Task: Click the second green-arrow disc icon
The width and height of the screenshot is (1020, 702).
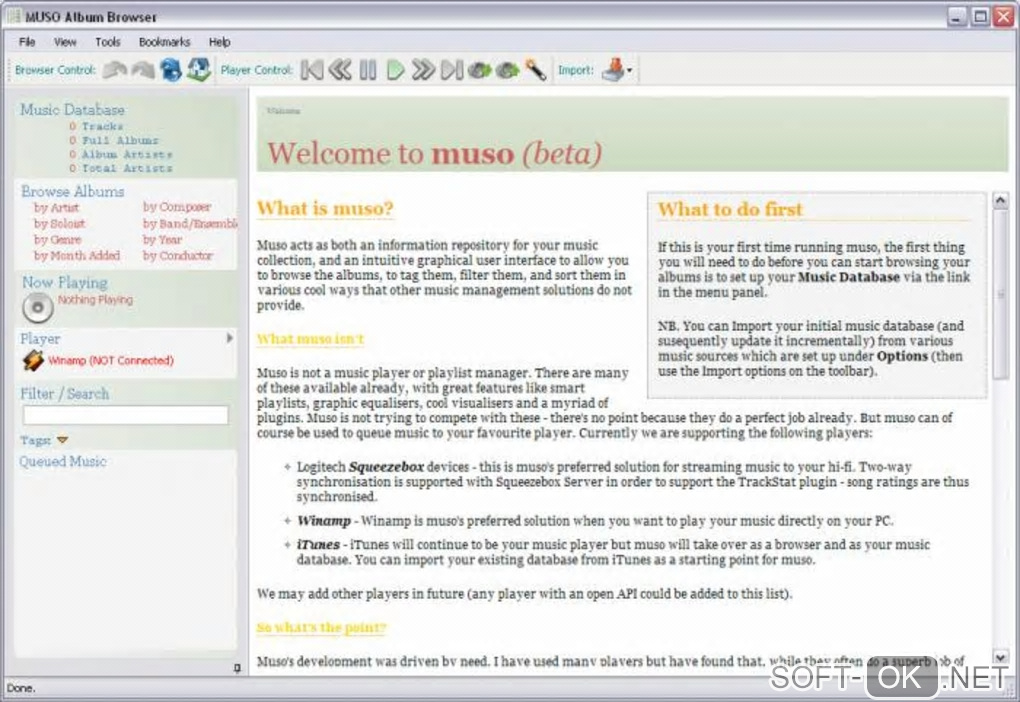Action: [507, 70]
